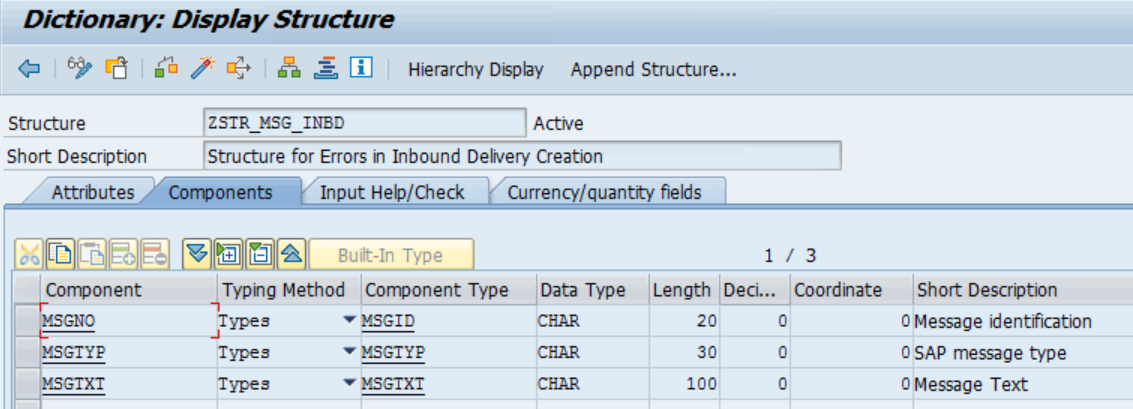The image size is (1133, 409).
Task: Open the MSGTYP component type link
Action: tap(393, 352)
